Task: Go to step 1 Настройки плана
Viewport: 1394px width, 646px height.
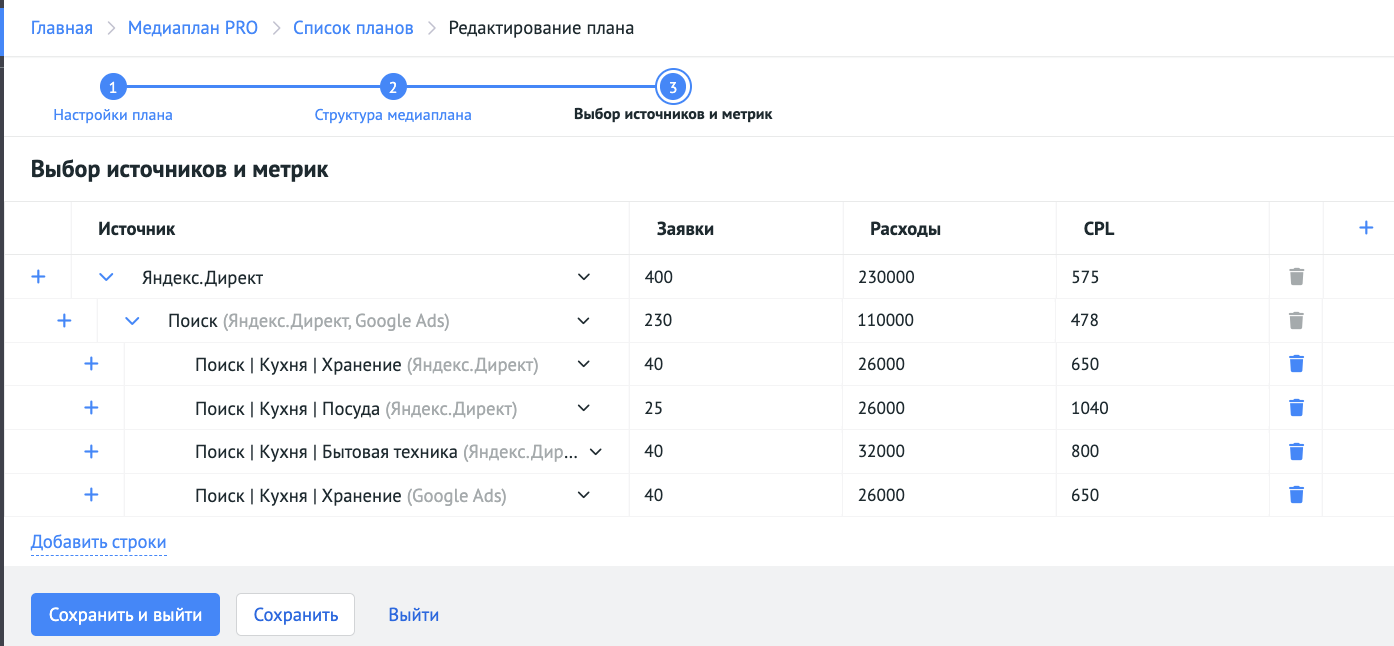Action: (x=113, y=88)
